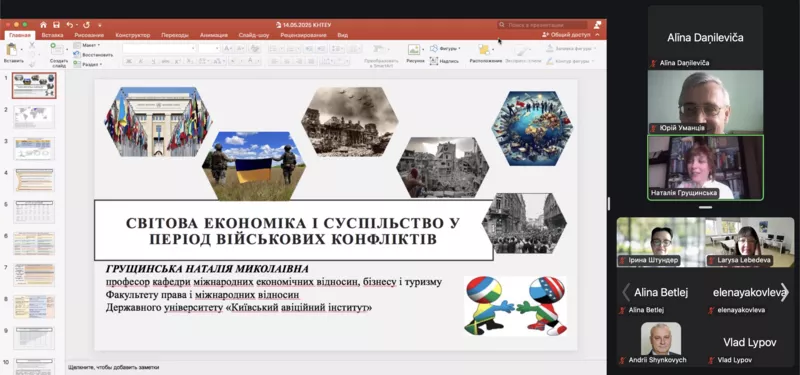Collapse the ribbon with the chevron arrow

click(597, 35)
